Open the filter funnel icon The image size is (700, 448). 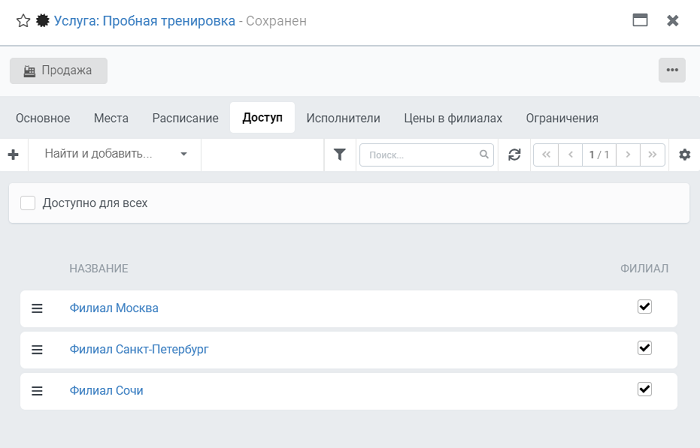[340, 155]
